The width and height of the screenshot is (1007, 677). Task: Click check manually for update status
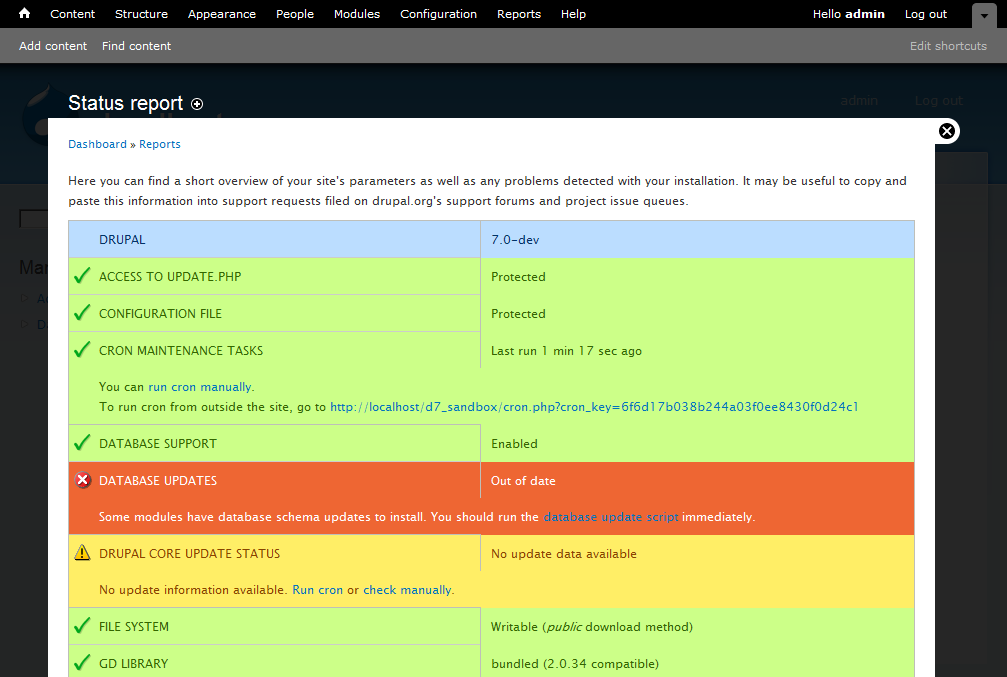[407, 590]
